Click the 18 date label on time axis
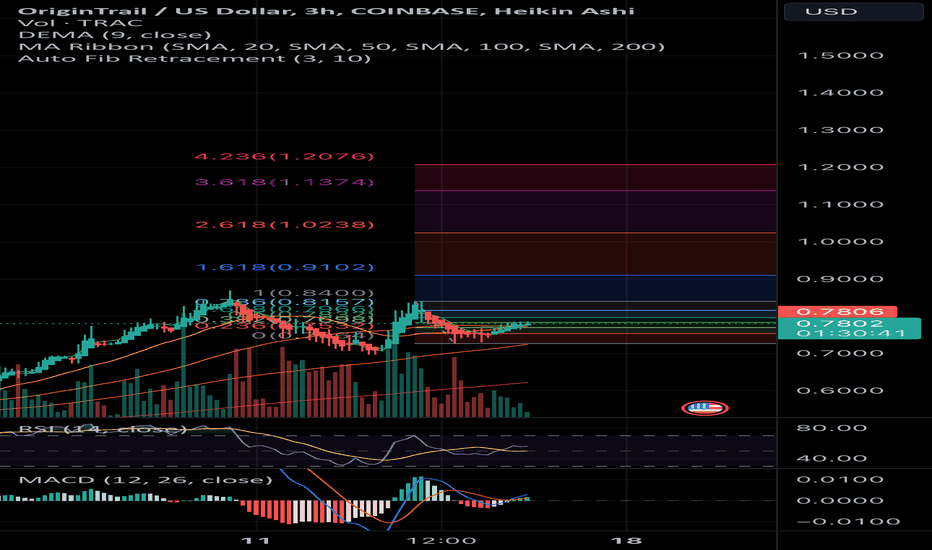The height and width of the screenshot is (550, 932). tap(627, 539)
